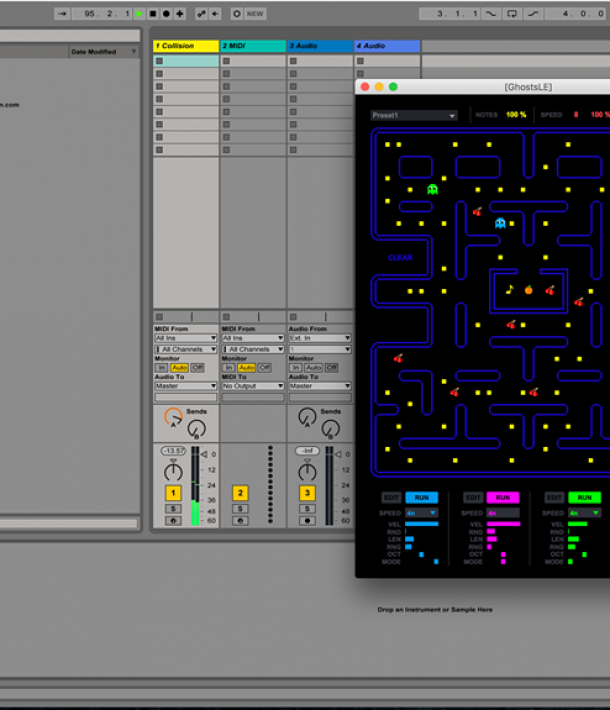Toggle the follow arrow button
Image resolution: width=610 pixels, height=710 pixels.
pos(62,14)
